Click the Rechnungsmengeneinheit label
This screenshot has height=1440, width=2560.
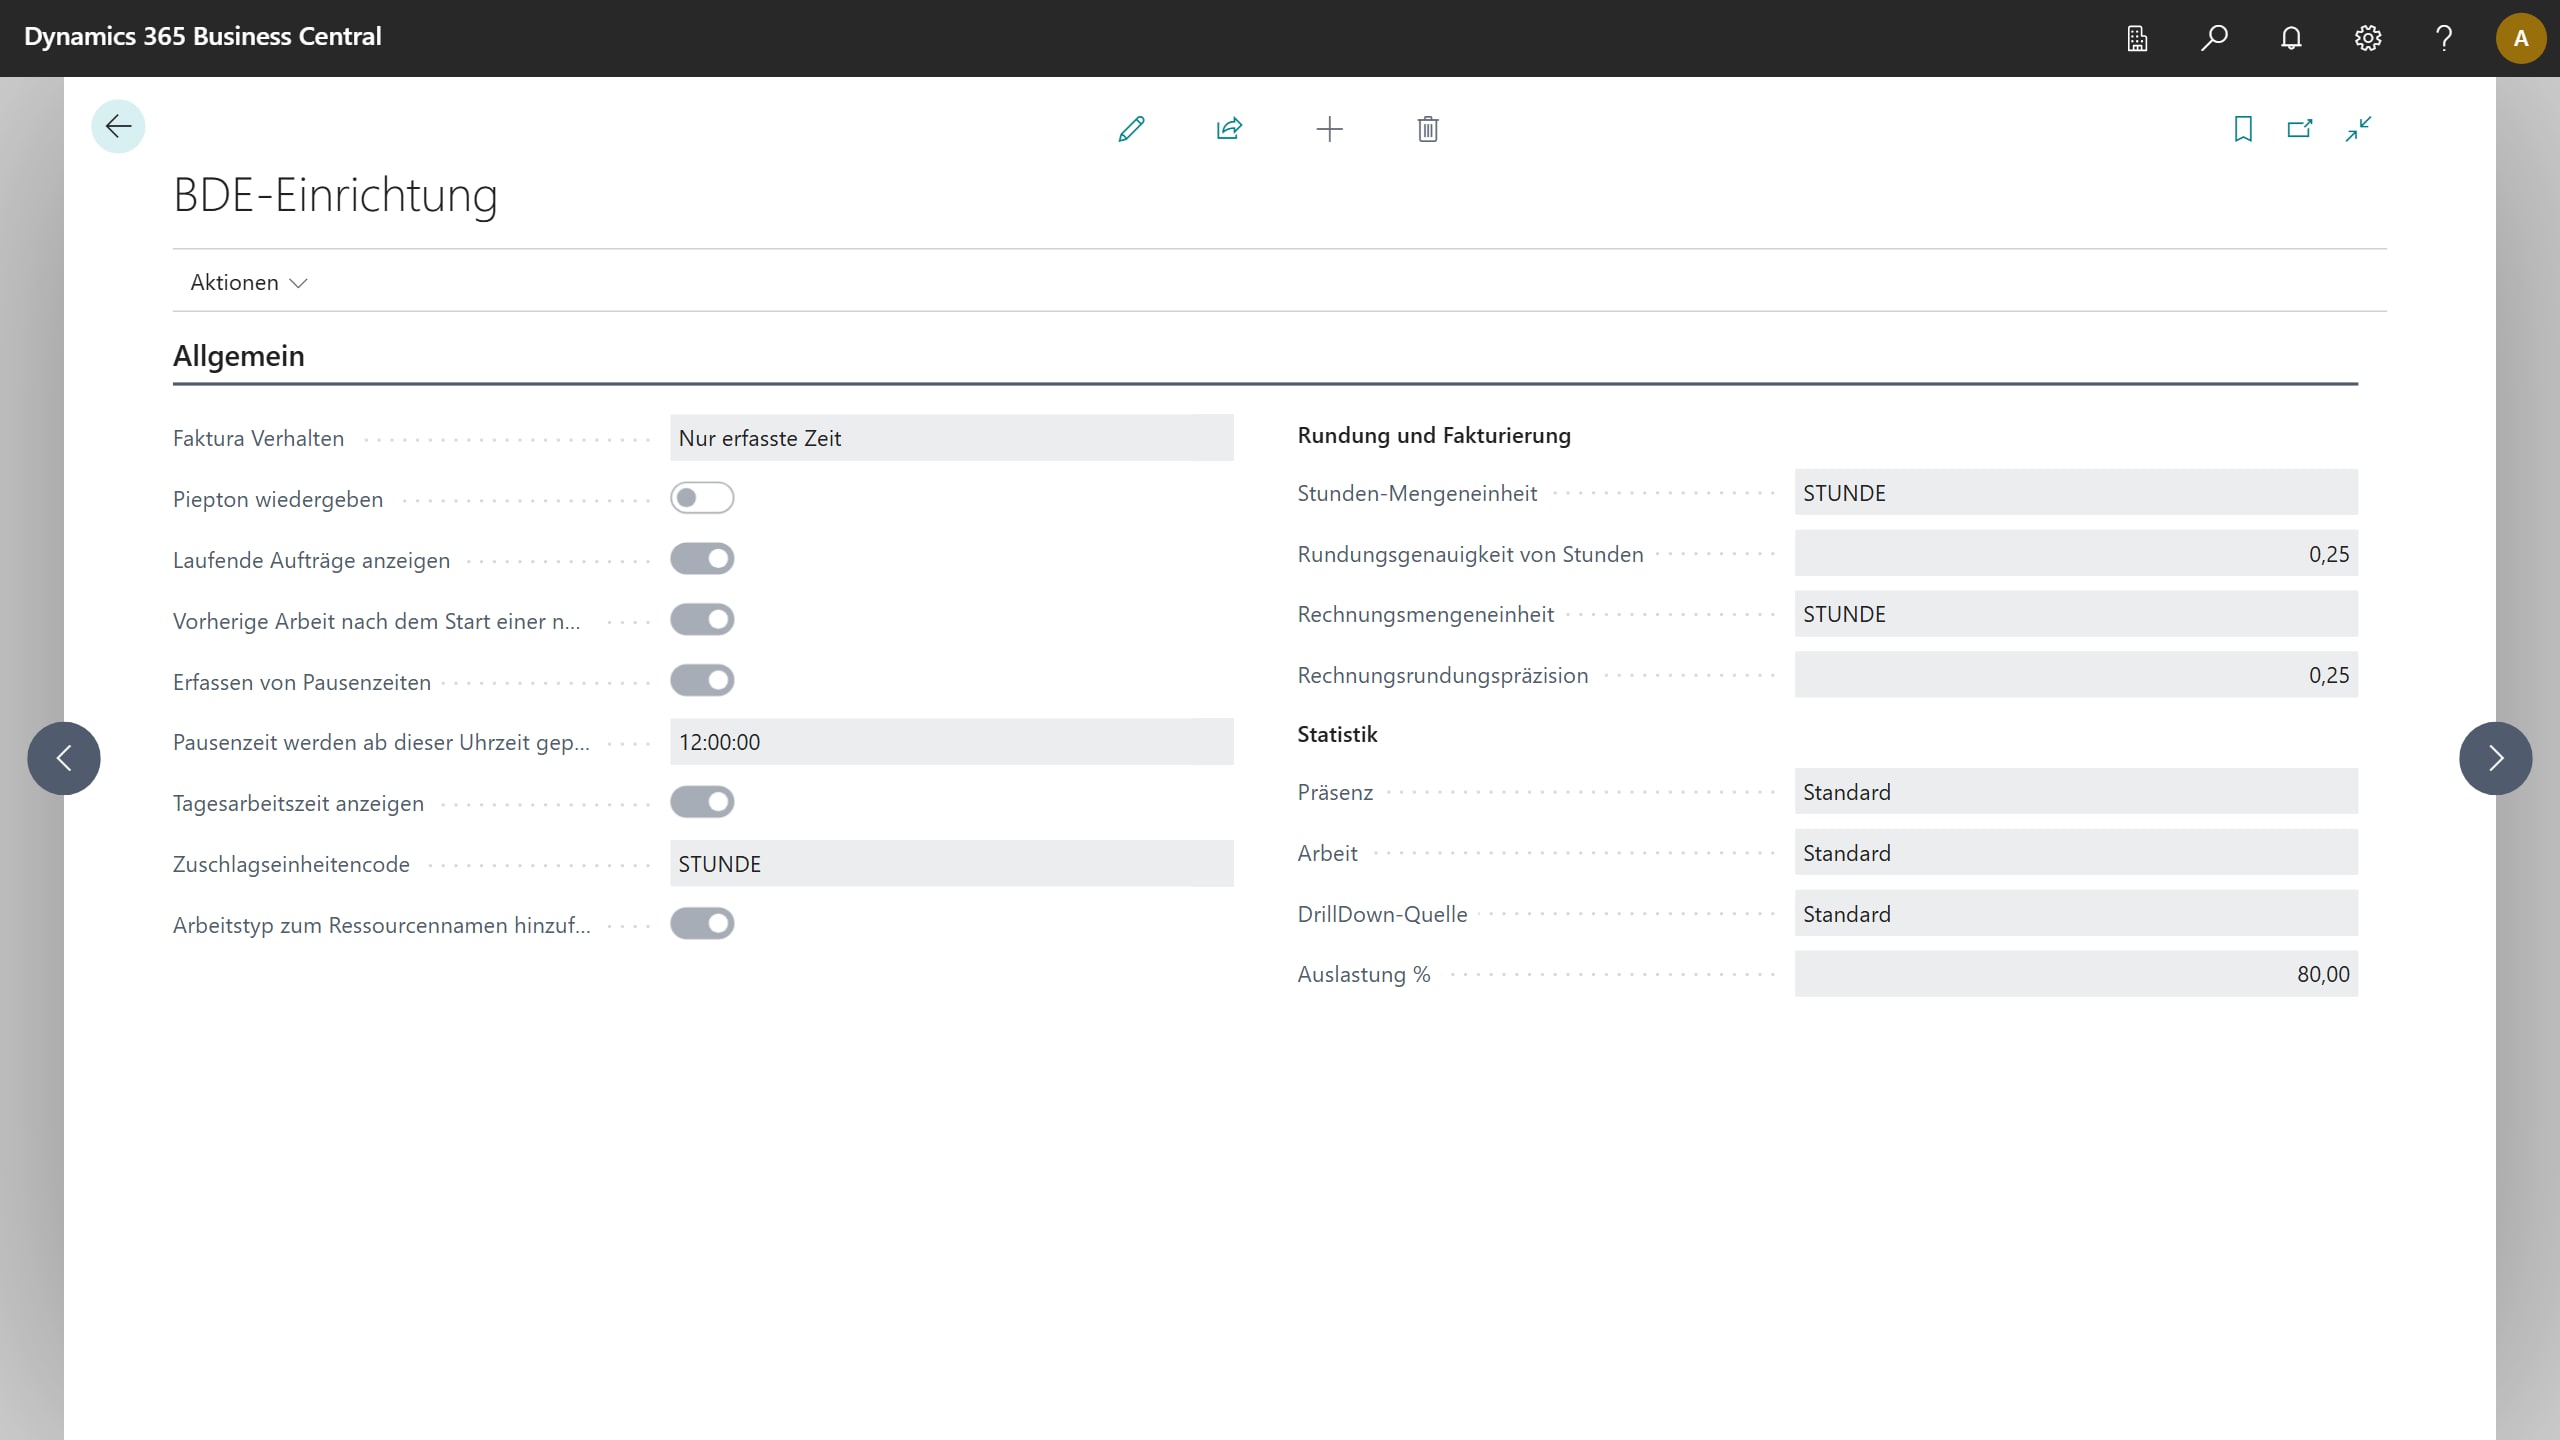(1426, 615)
